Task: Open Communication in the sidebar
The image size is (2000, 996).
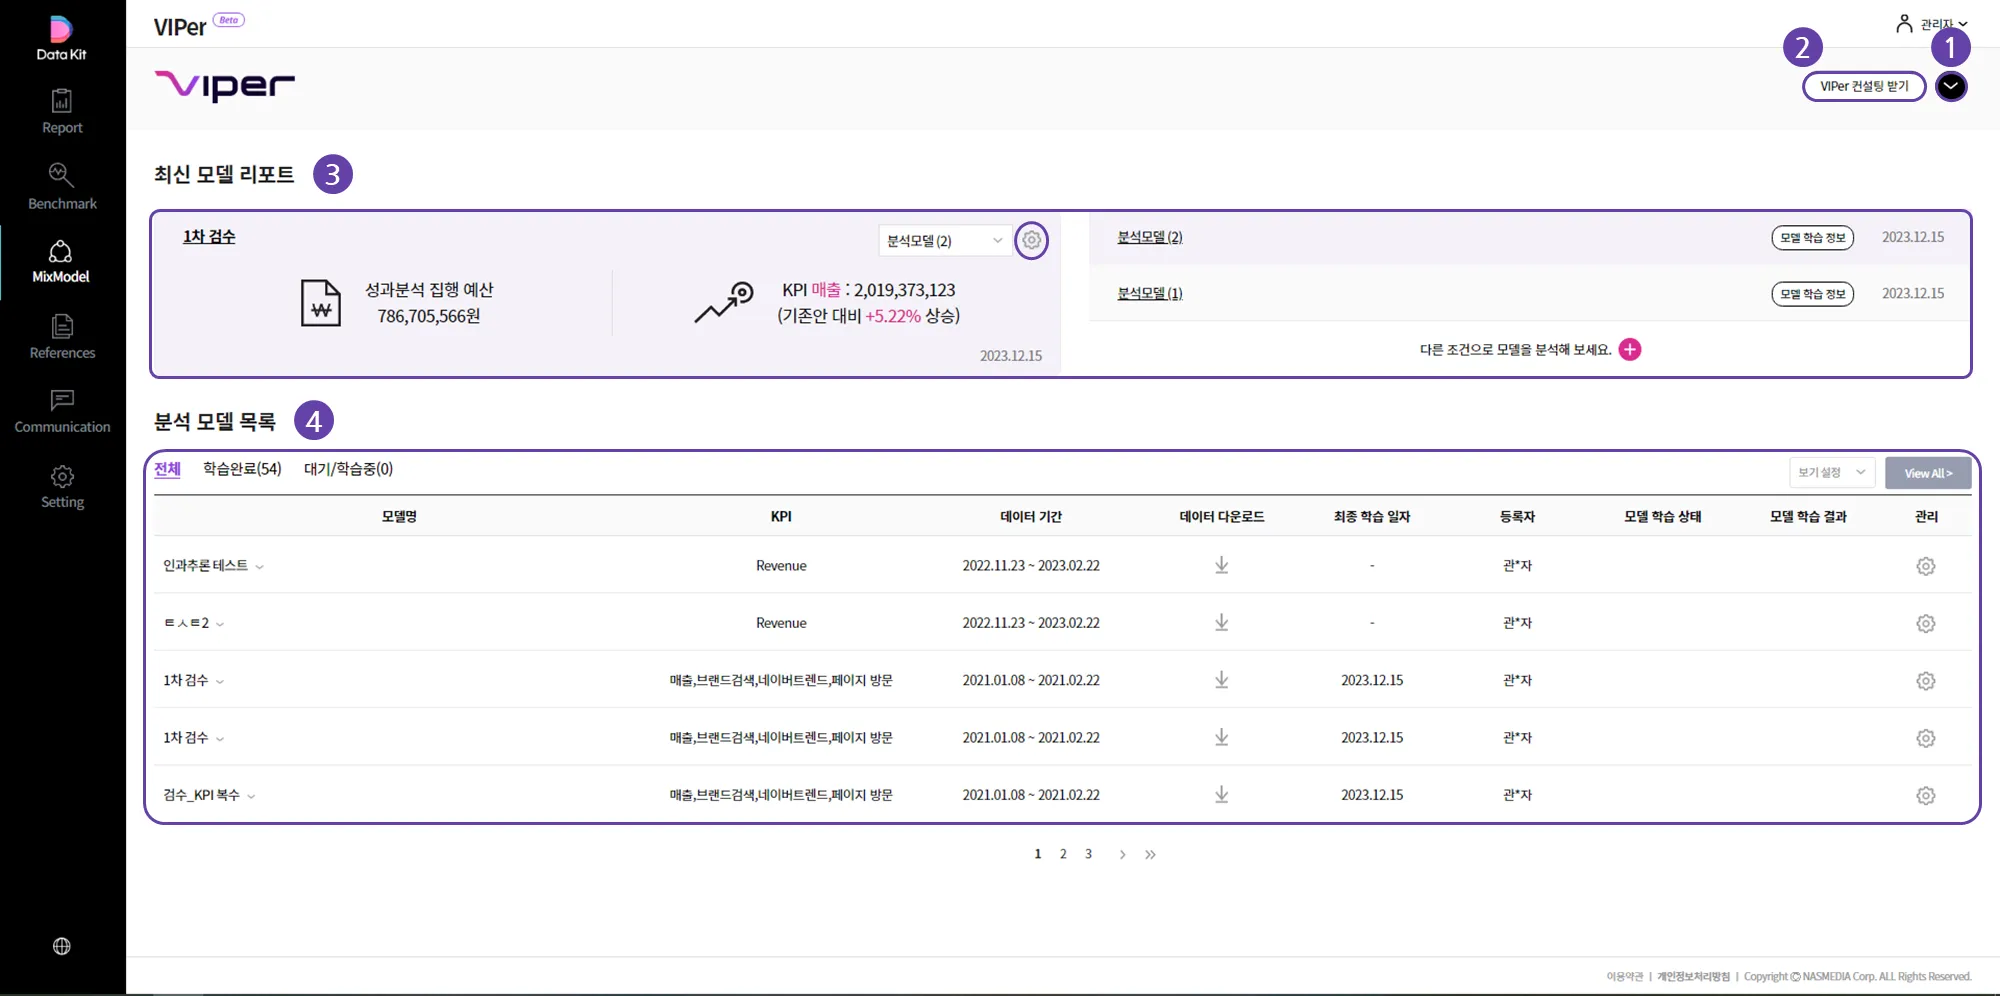Action: (x=62, y=412)
